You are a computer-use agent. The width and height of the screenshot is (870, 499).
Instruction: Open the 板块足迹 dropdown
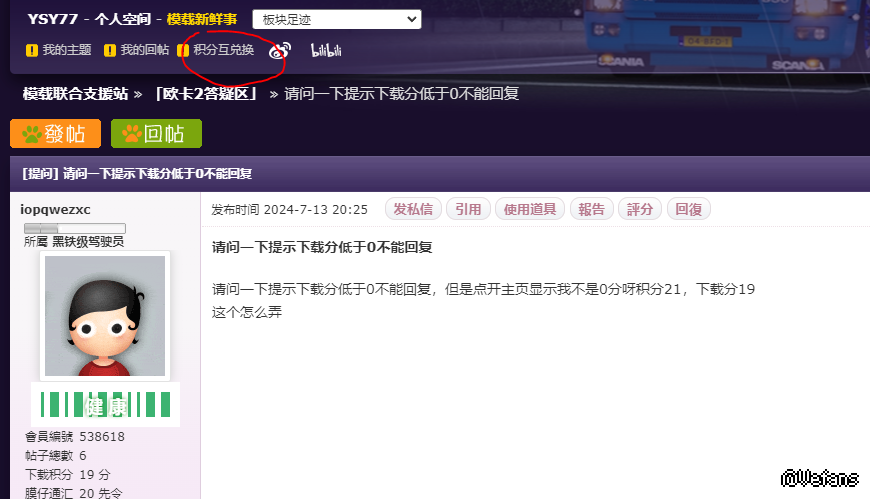tap(337, 19)
